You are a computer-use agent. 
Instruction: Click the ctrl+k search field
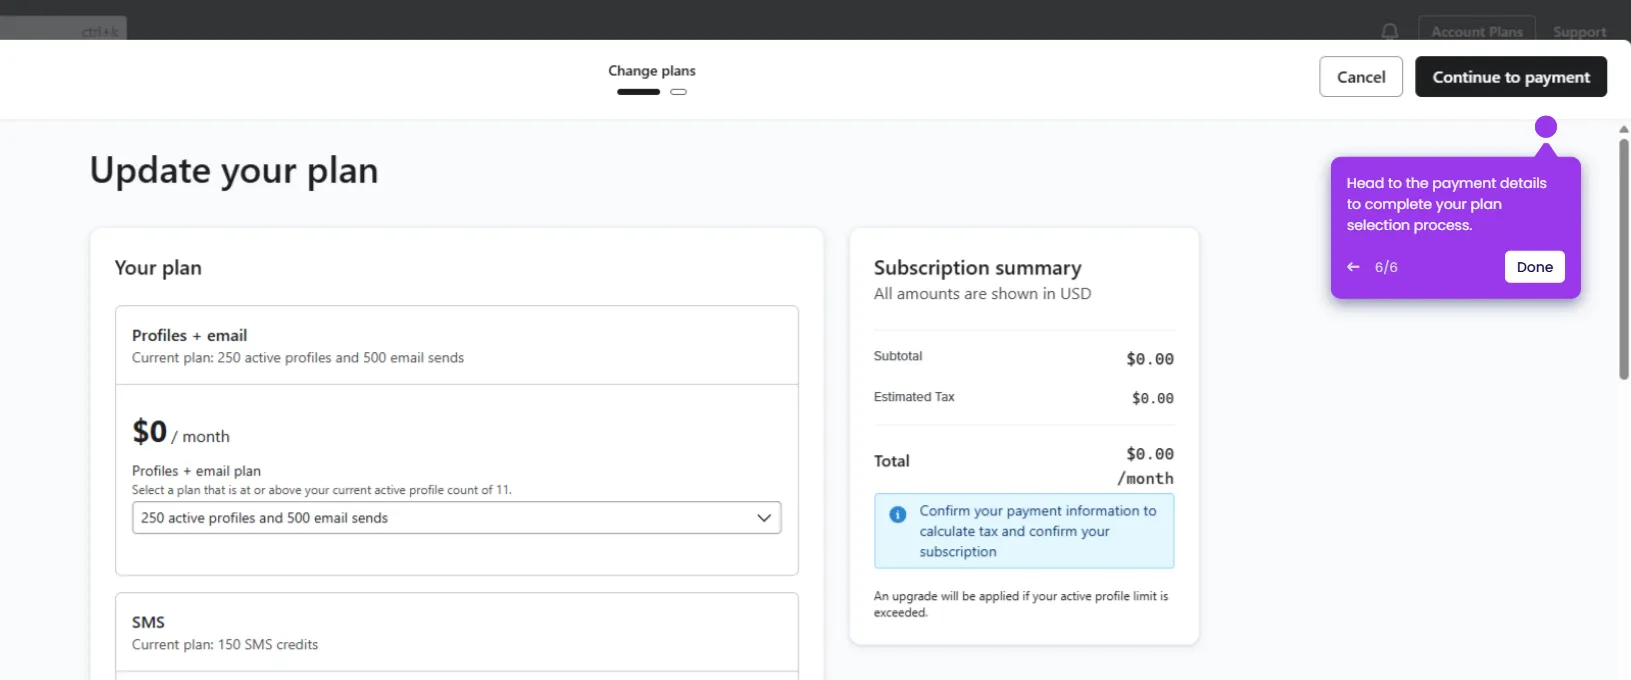point(64,30)
